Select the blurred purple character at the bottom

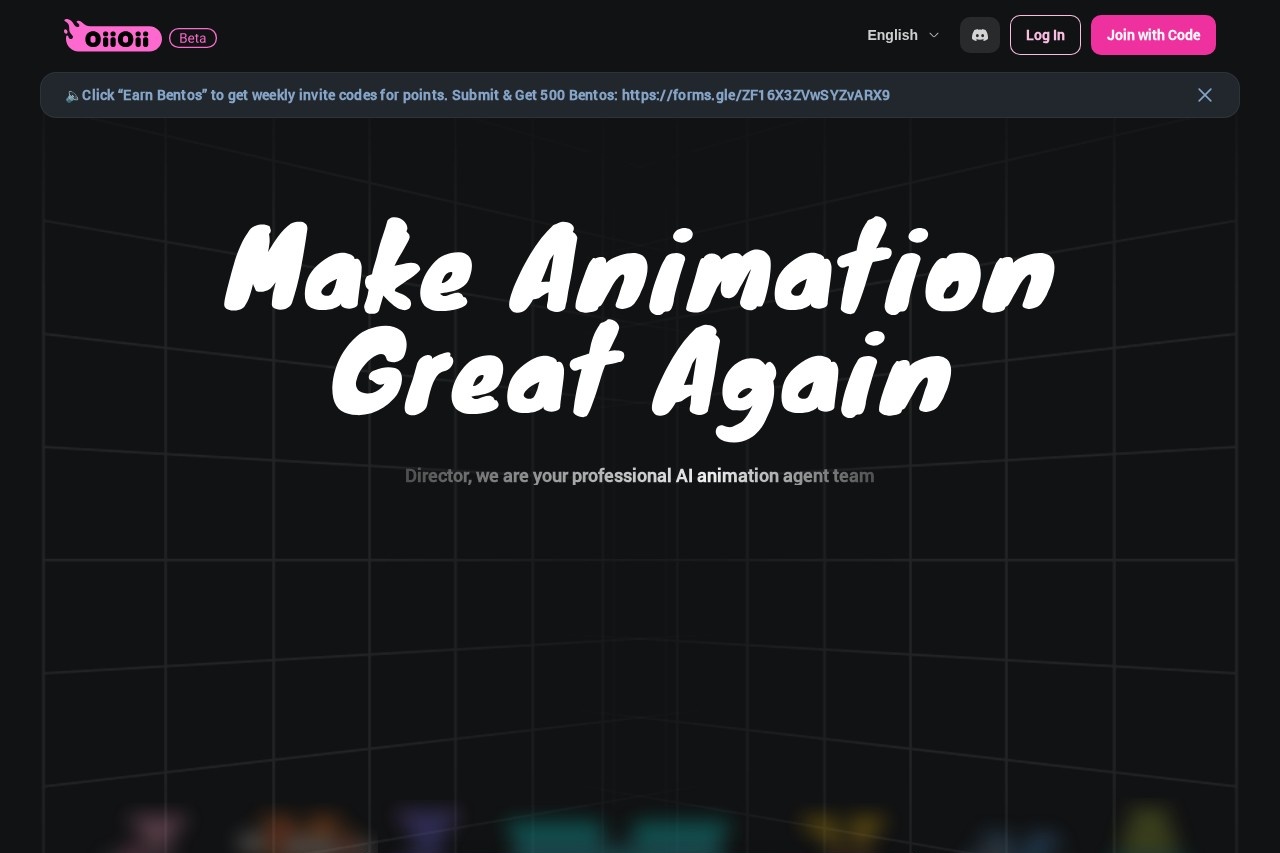click(x=428, y=826)
